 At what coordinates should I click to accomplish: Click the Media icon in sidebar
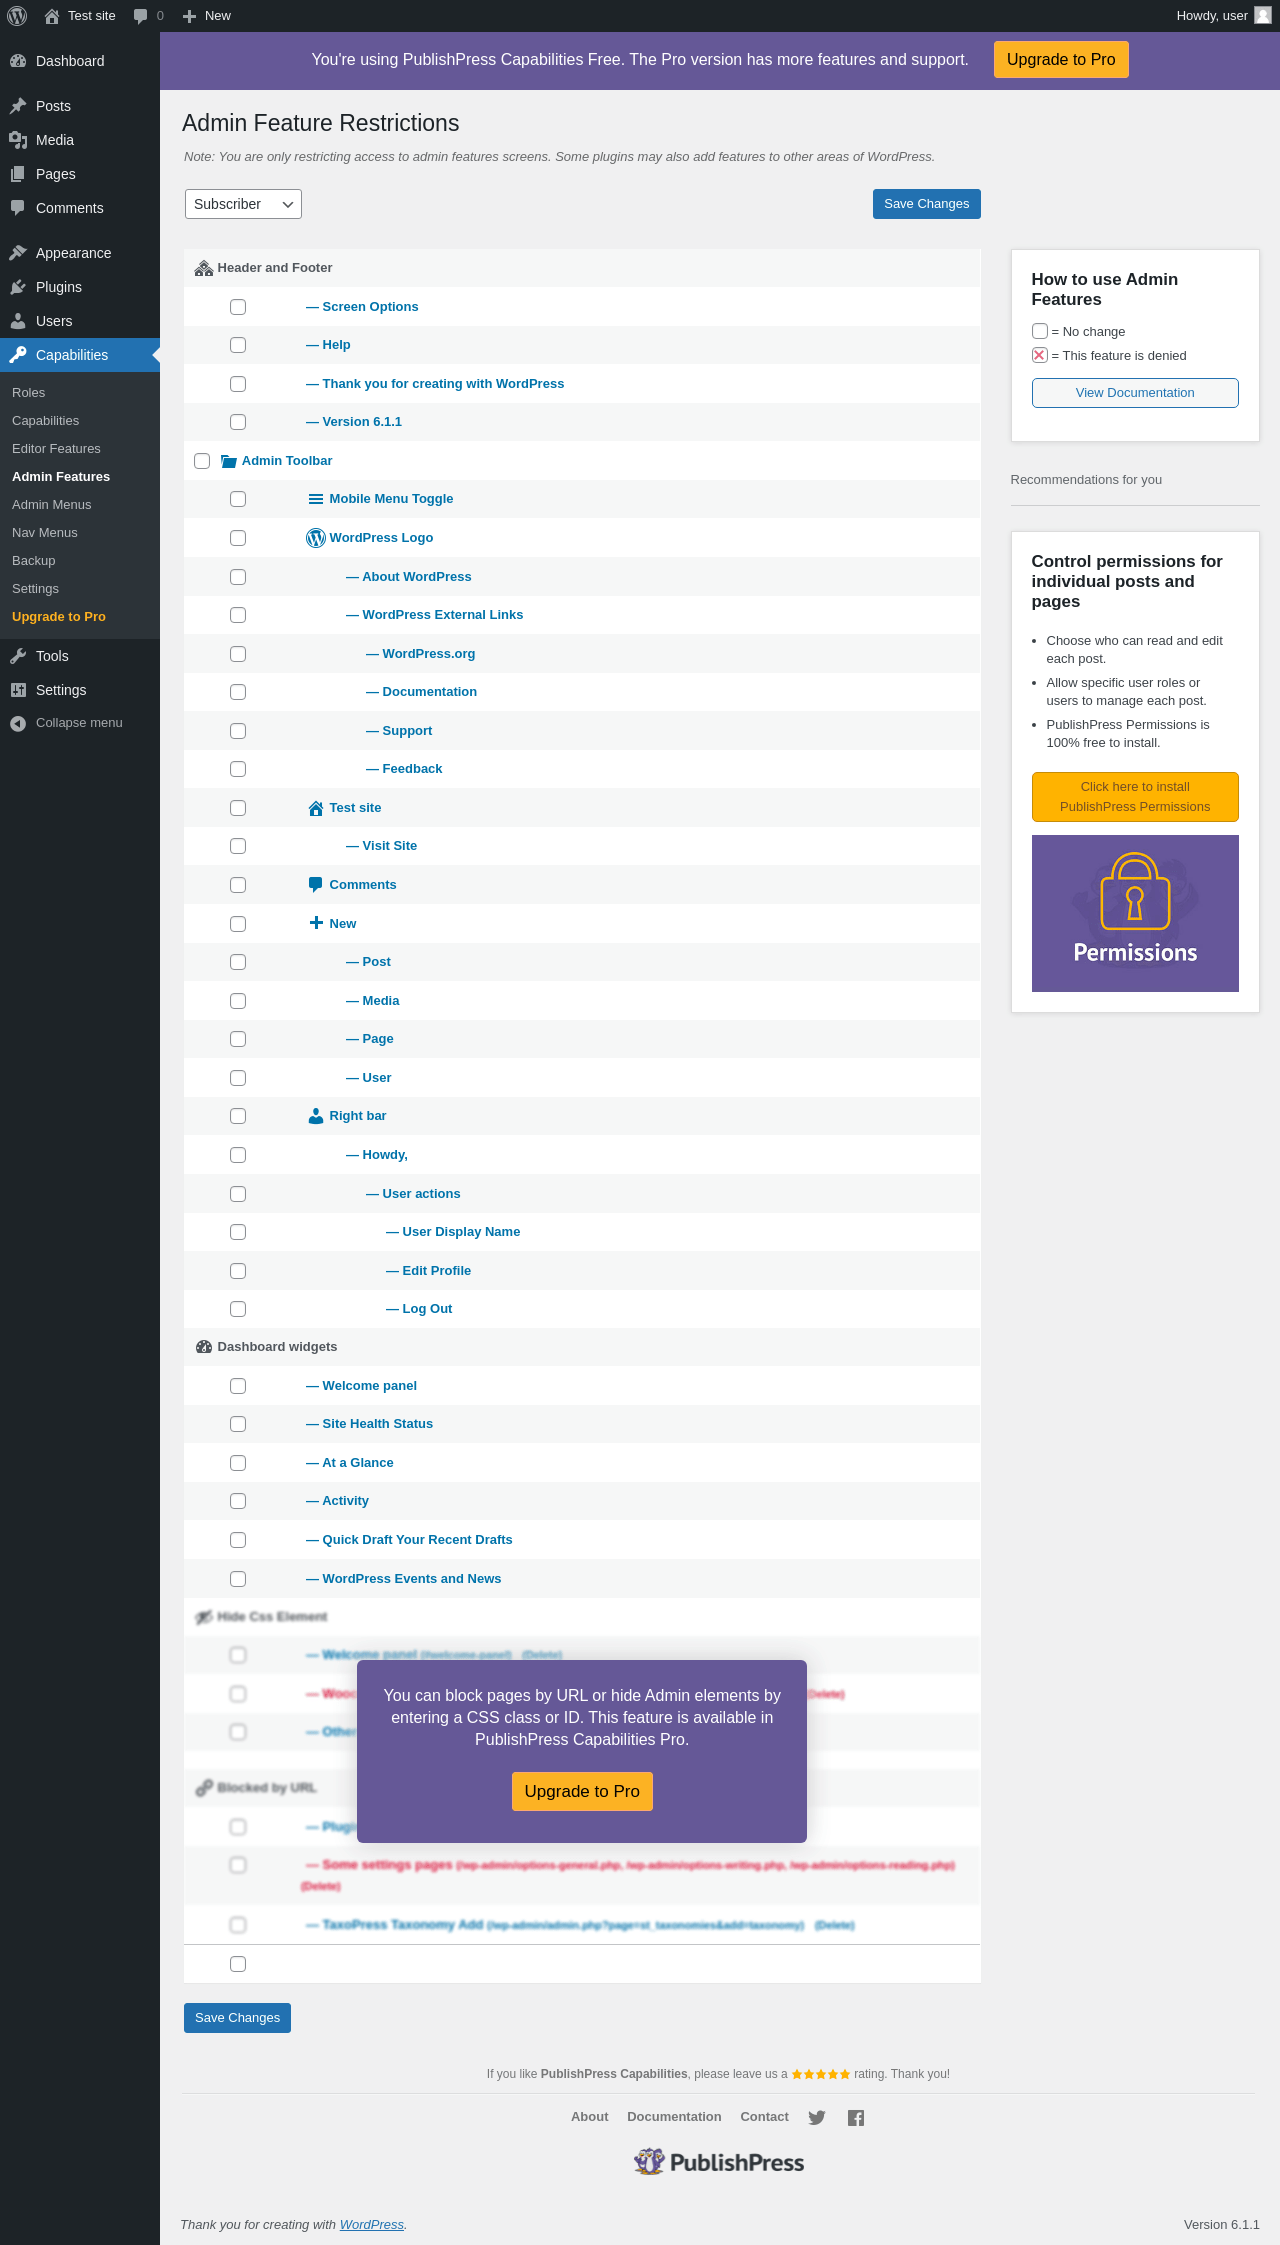[x=18, y=140]
